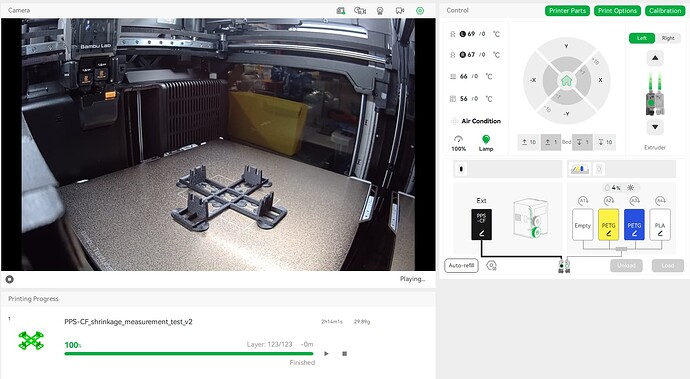Click the PPS-CF_shrinkage_measurement_test_v2 job name
Viewport: 690px width, 379px height.
pos(128,322)
